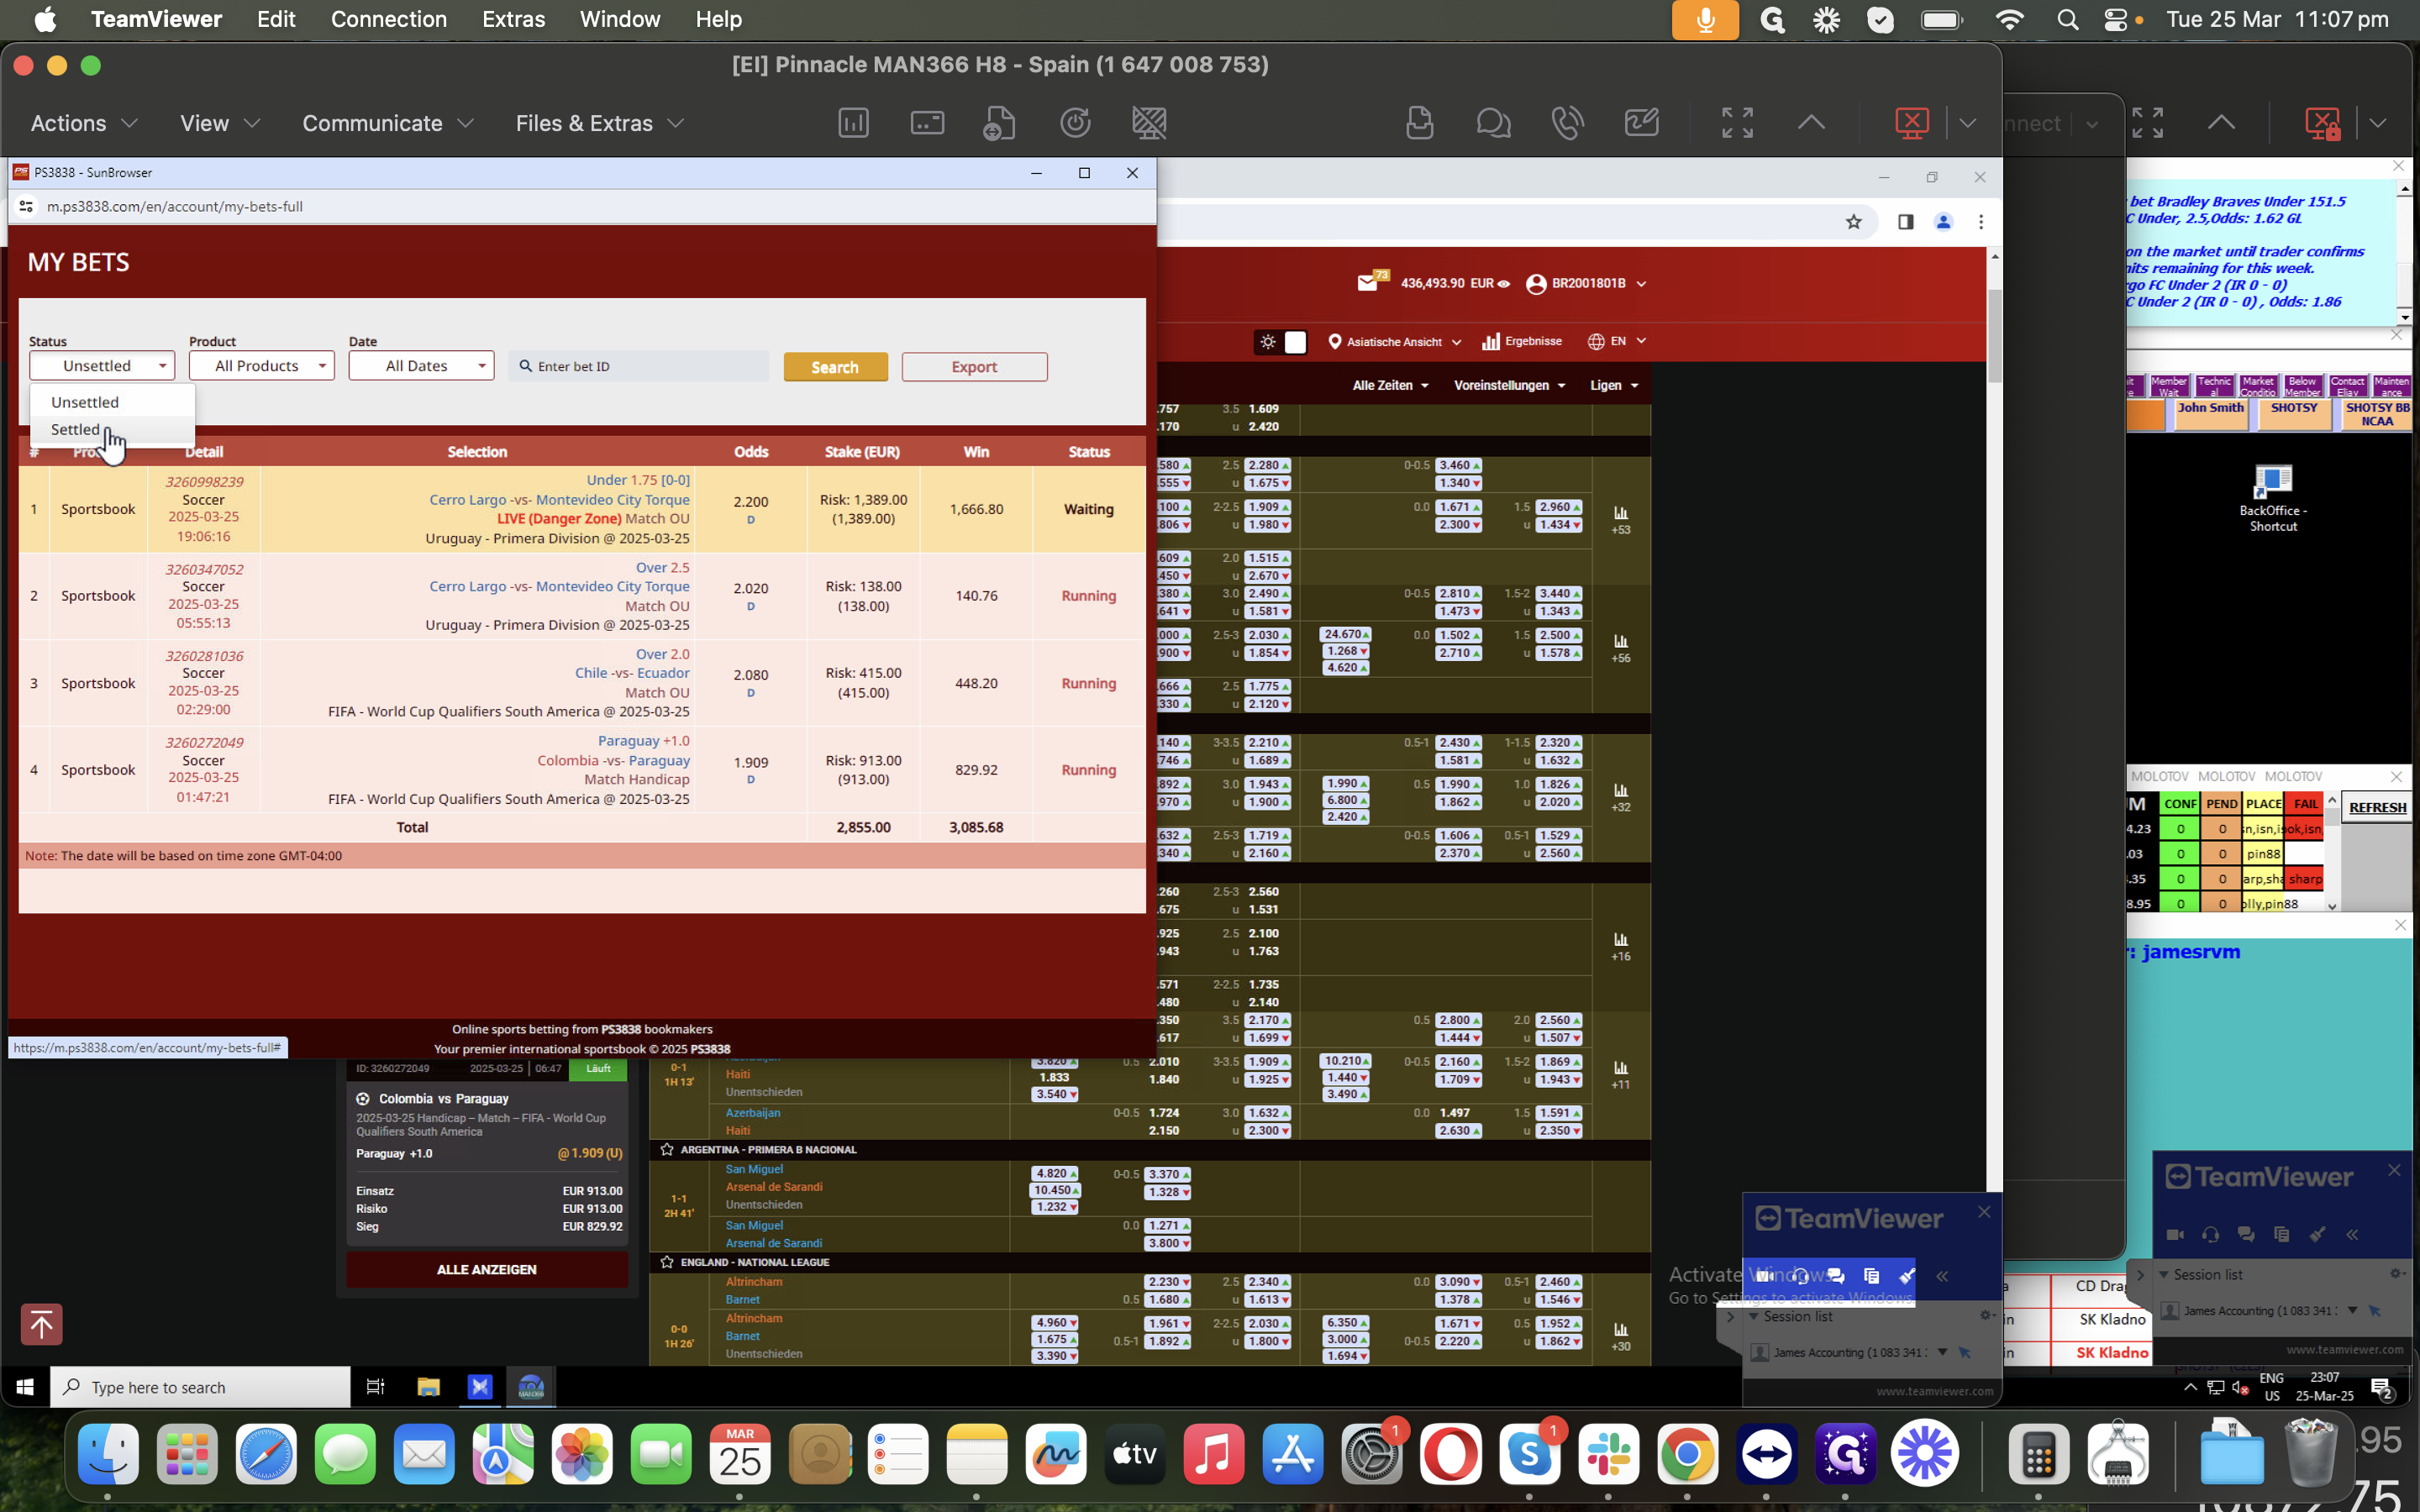Star the England National League

(x=667, y=1262)
